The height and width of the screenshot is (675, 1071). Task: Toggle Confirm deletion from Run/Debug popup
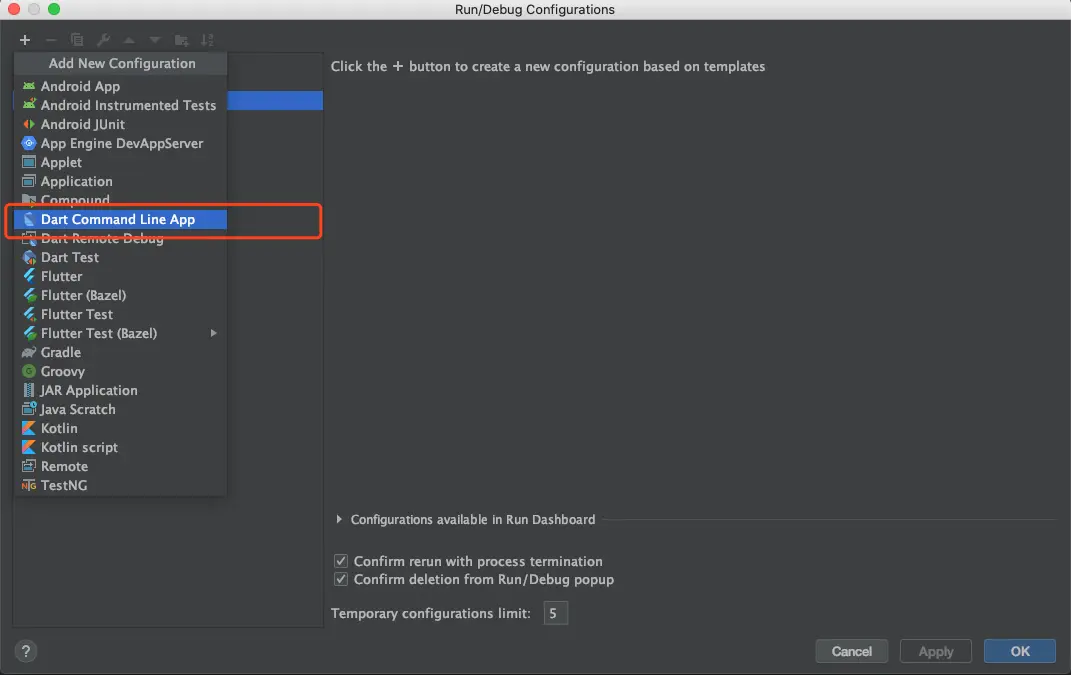pyautogui.click(x=341, y=580)
